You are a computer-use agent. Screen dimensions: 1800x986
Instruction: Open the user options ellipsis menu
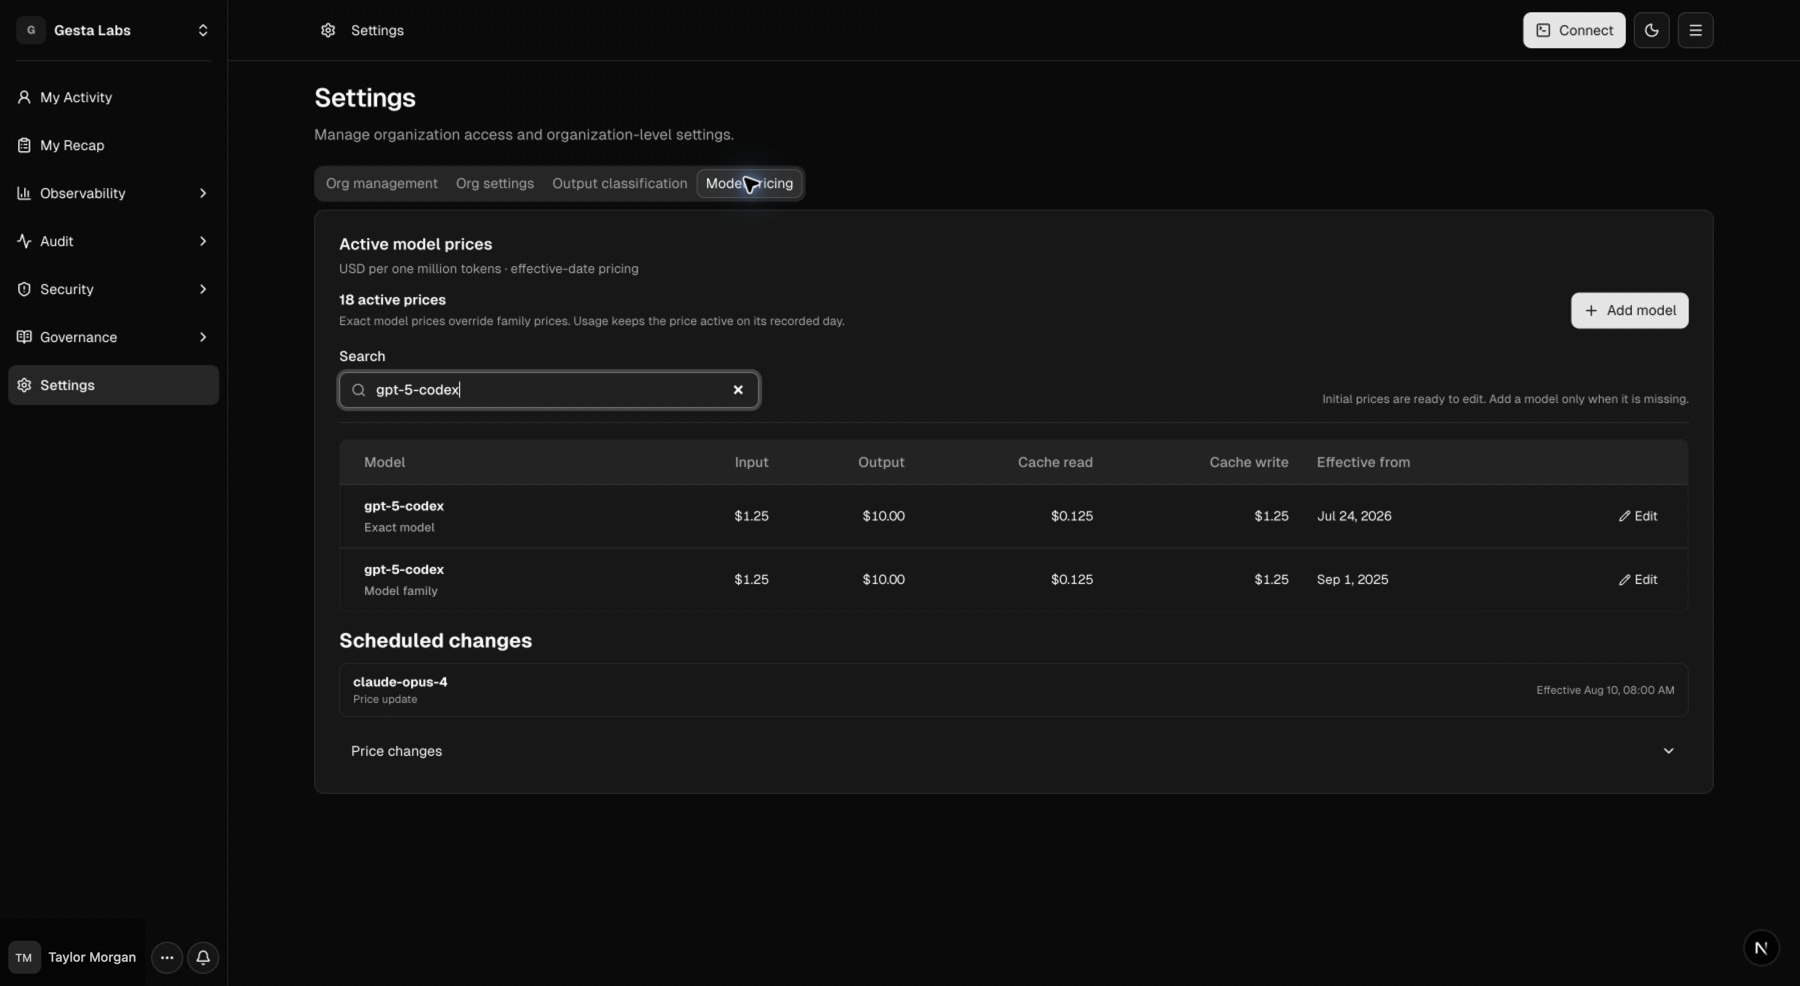(167, 957)
